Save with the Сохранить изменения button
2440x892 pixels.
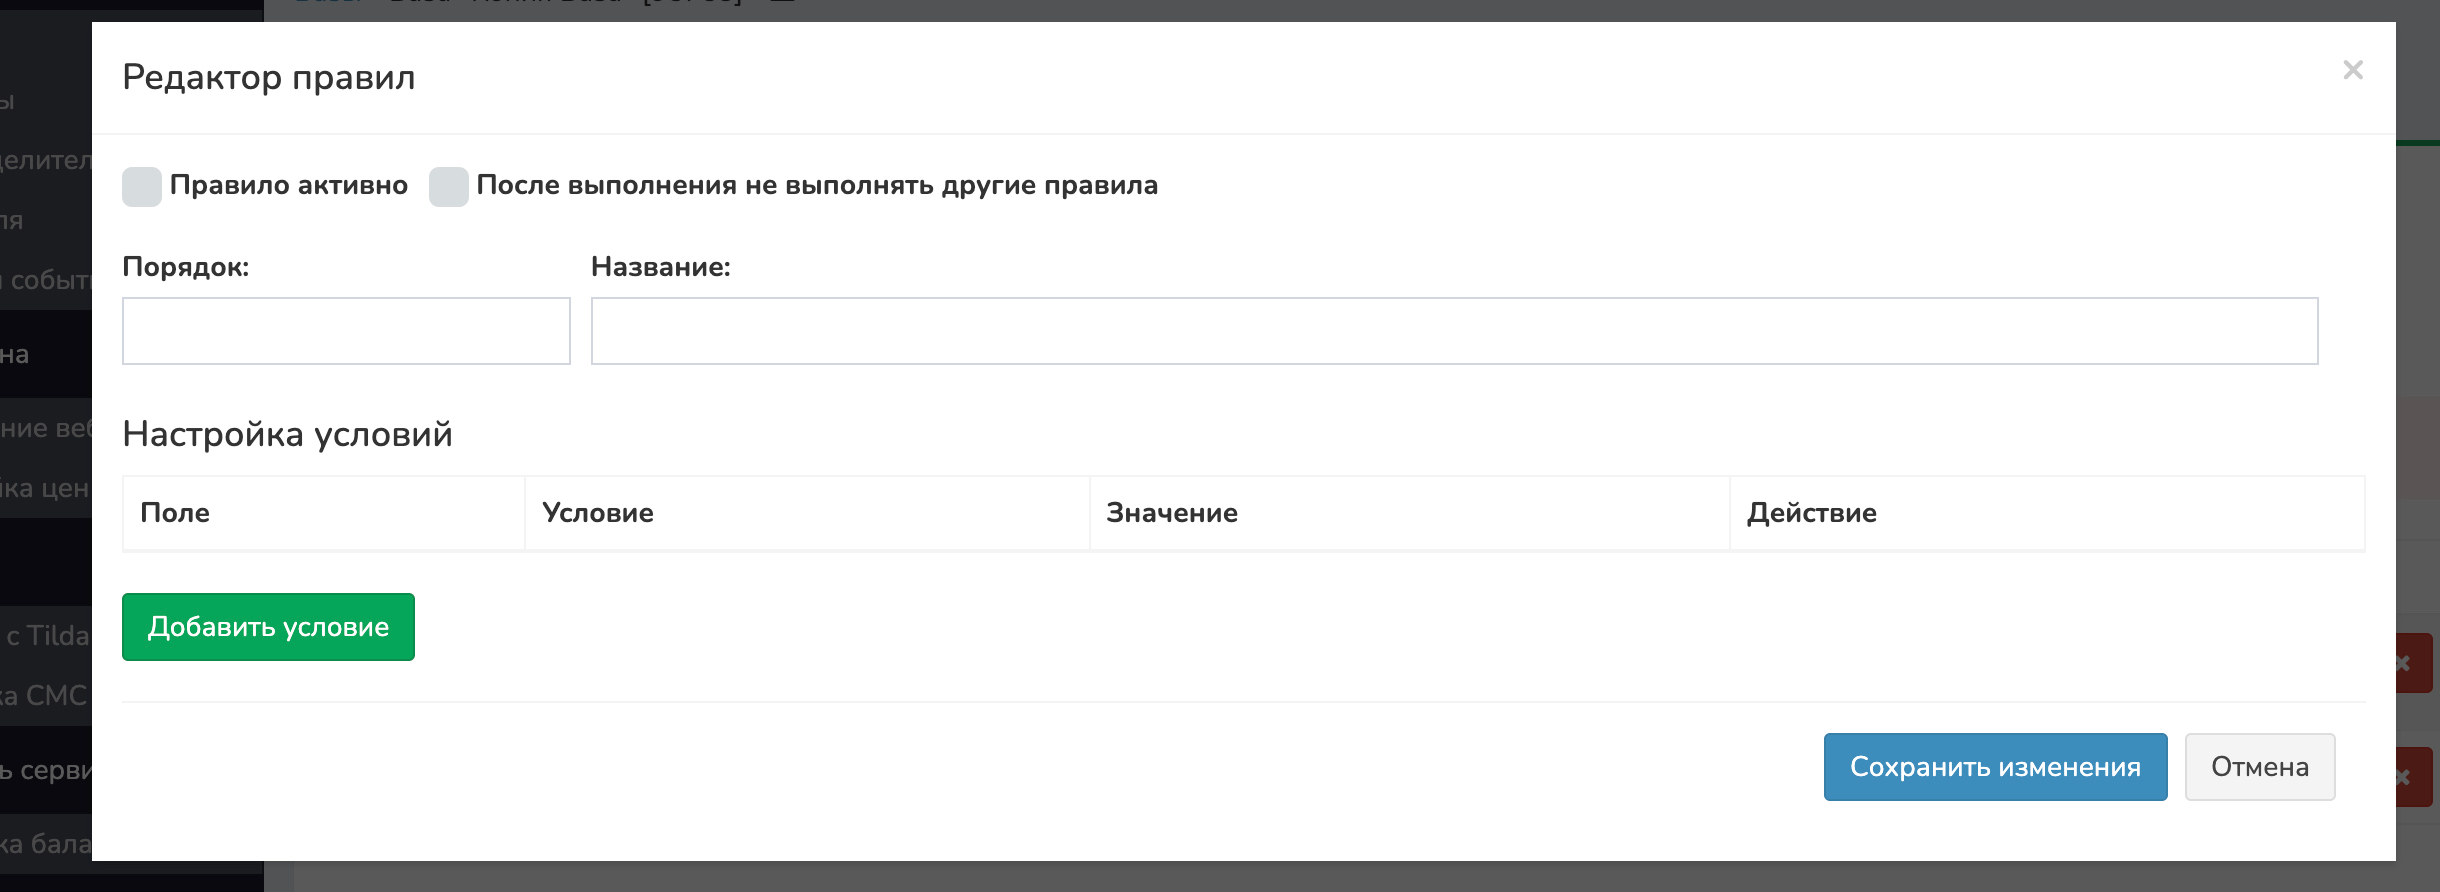(1995, 767)
